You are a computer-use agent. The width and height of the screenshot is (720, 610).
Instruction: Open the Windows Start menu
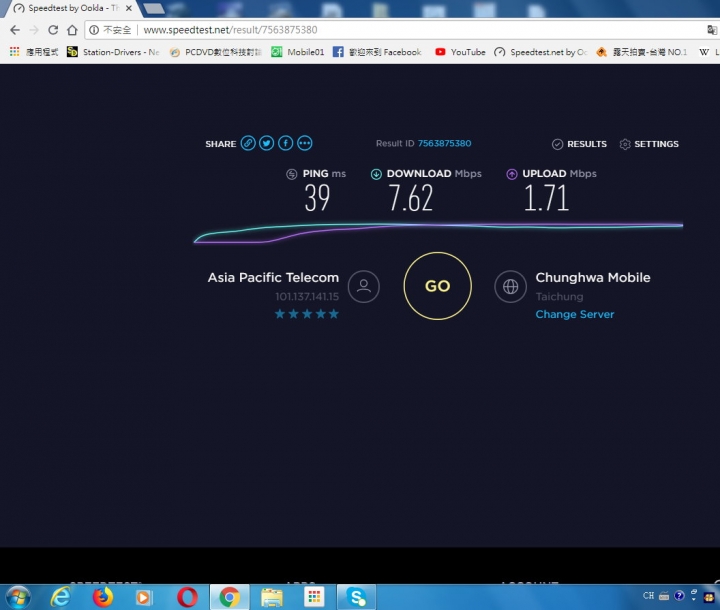tap(18, 597)
